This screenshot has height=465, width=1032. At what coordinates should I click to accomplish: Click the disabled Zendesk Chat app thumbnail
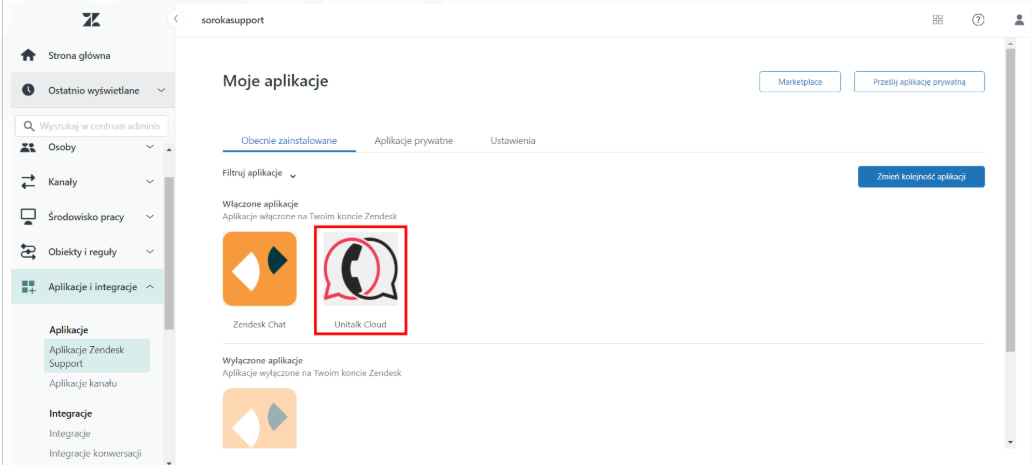pos(259,418)
